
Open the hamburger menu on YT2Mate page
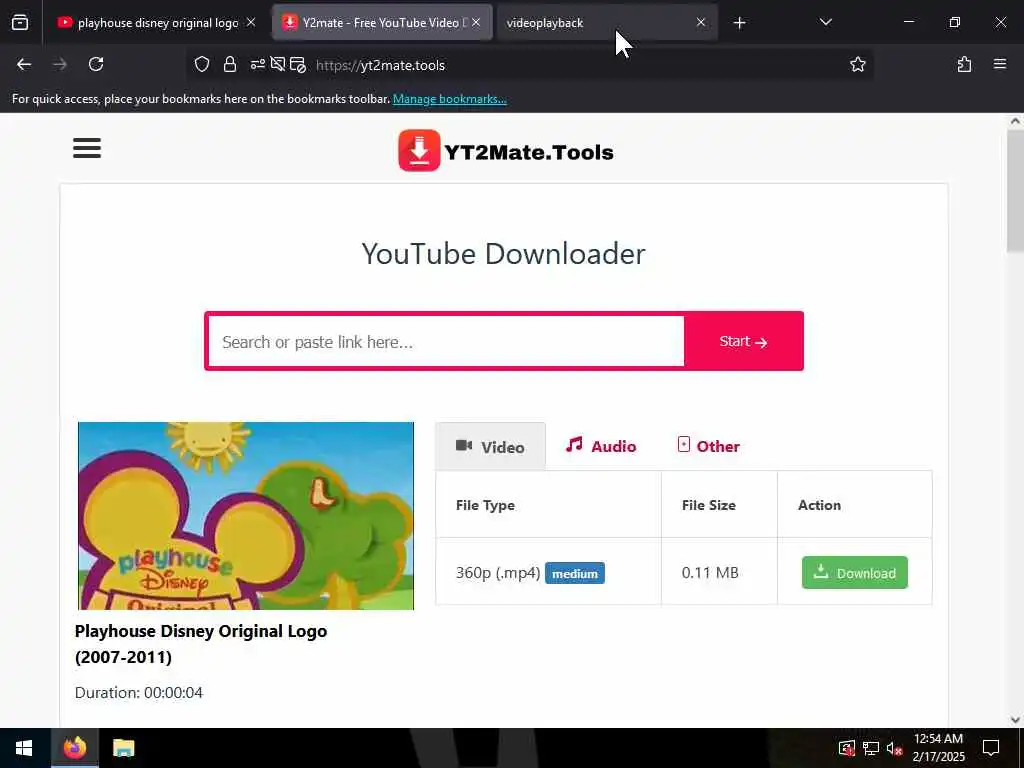pyautogui.click(x=87, y=148)
